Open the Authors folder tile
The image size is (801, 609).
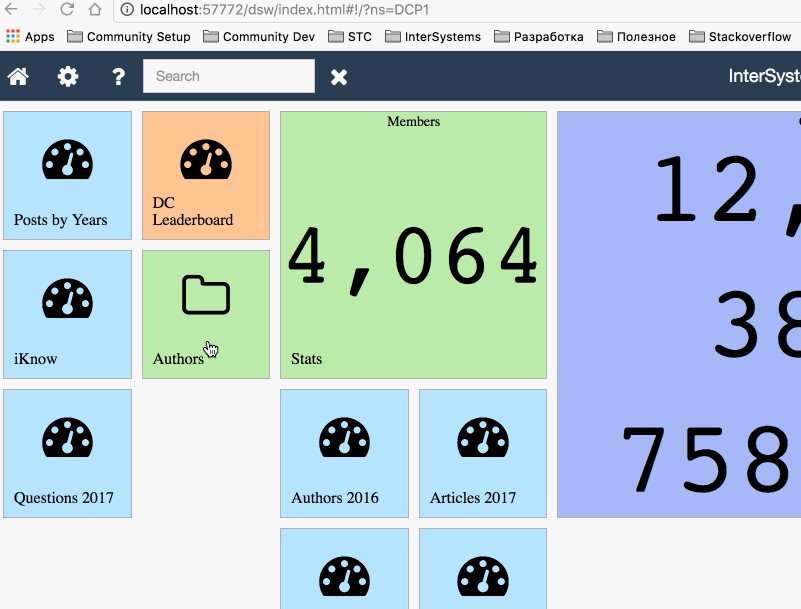[205, 314]
